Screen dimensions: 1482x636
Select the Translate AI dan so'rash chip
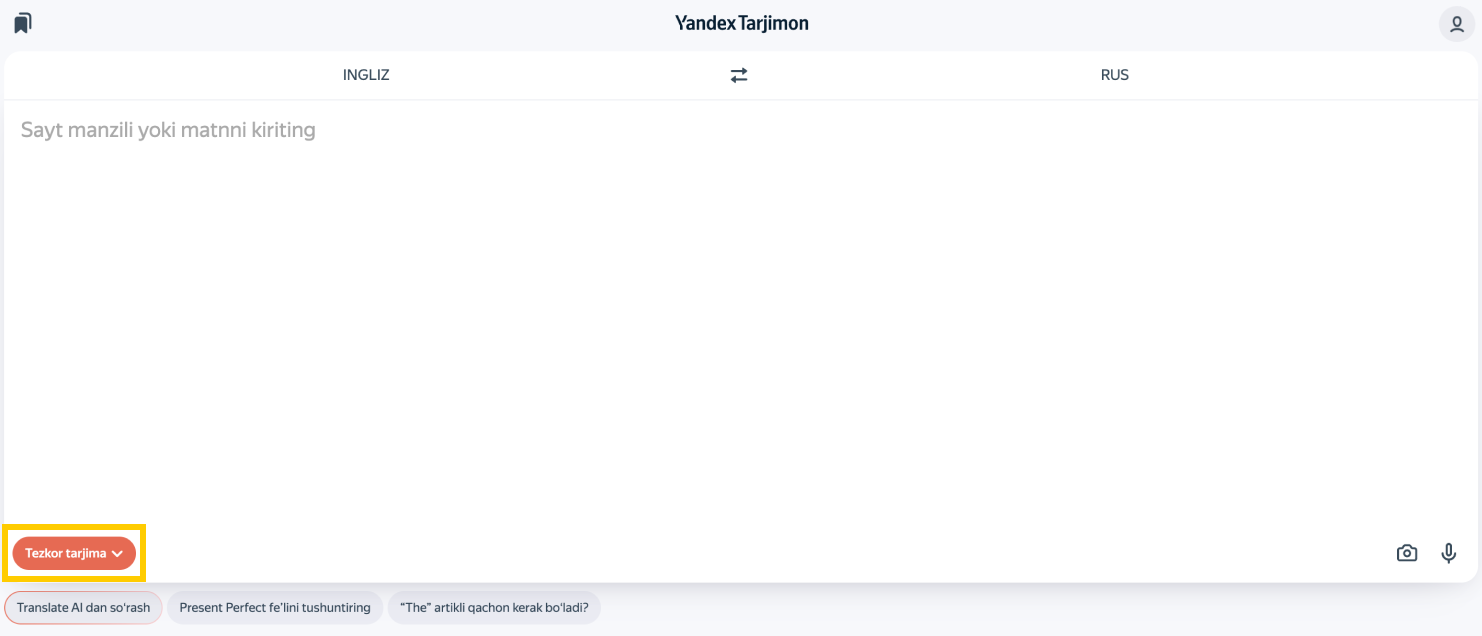coord(83,608)
